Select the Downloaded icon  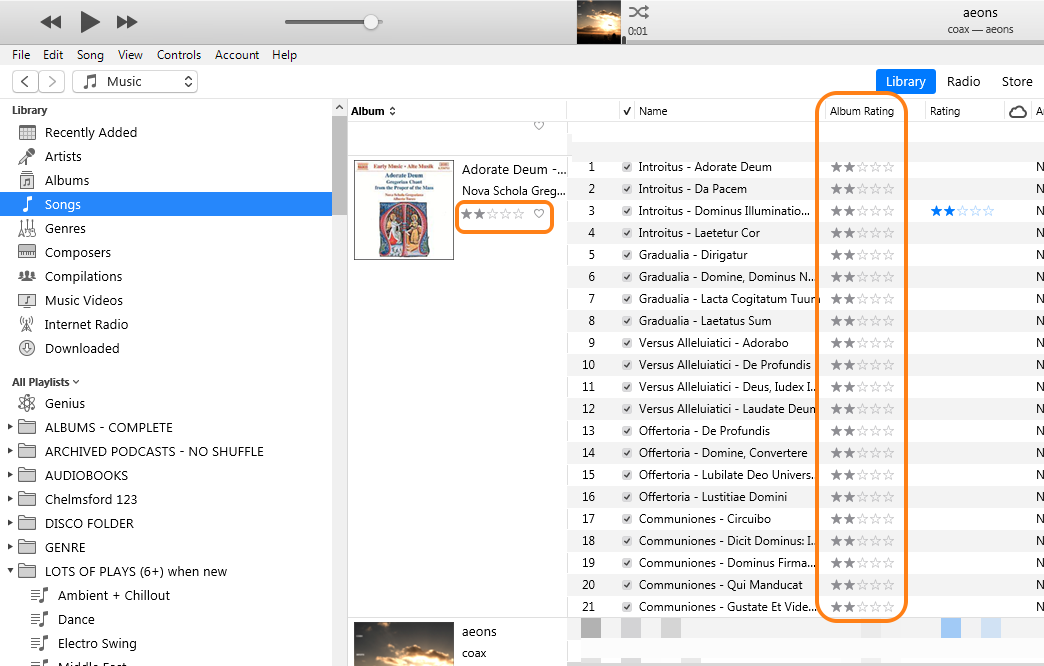(x=27, y=348)
